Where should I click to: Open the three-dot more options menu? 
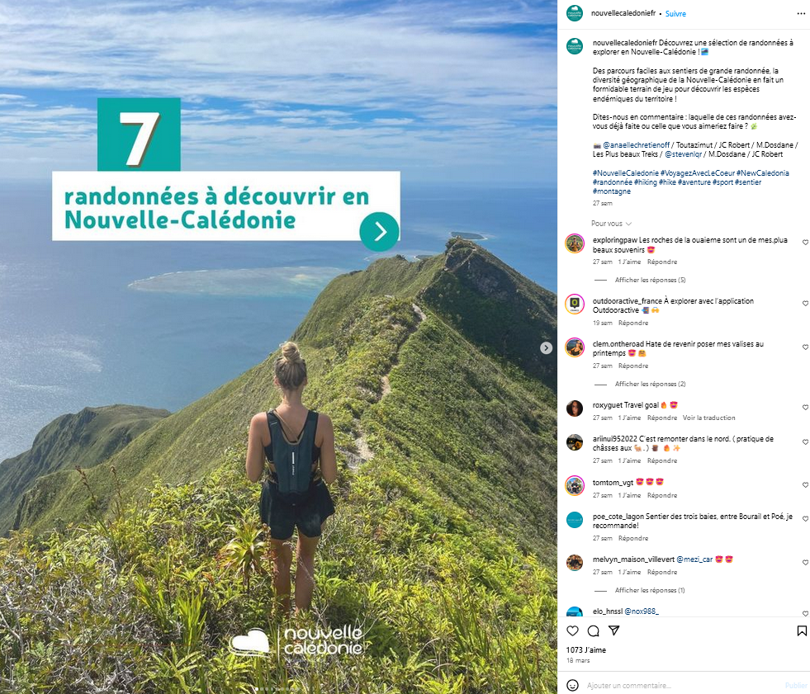click(801, 14)
